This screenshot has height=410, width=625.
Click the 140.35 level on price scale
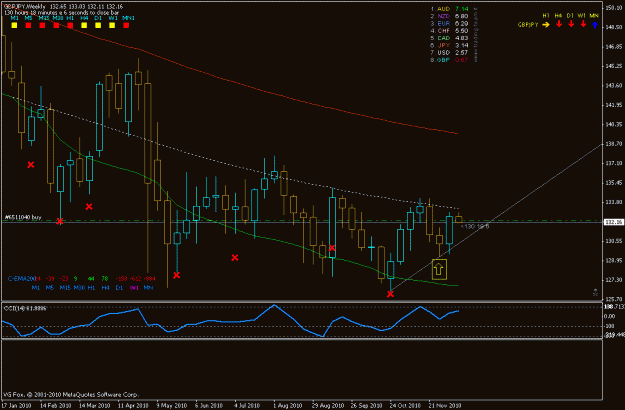click(x=613, y=124)
